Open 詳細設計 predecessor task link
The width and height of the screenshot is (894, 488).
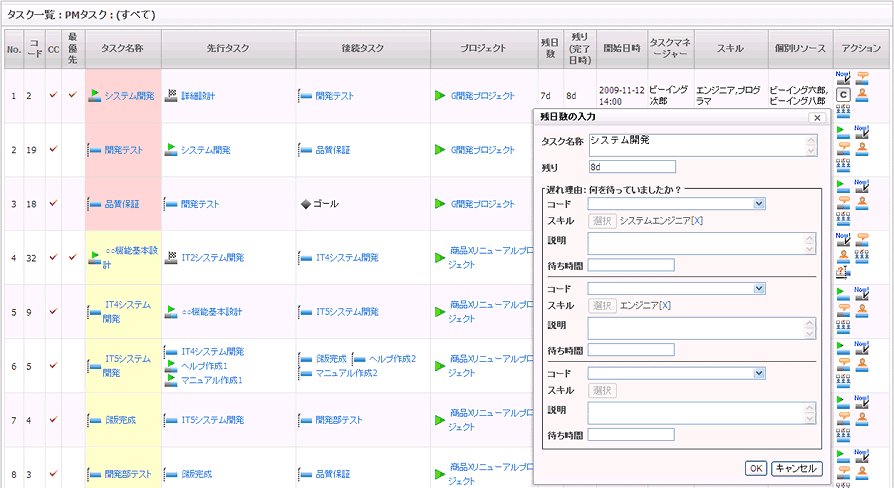[198, 96]
